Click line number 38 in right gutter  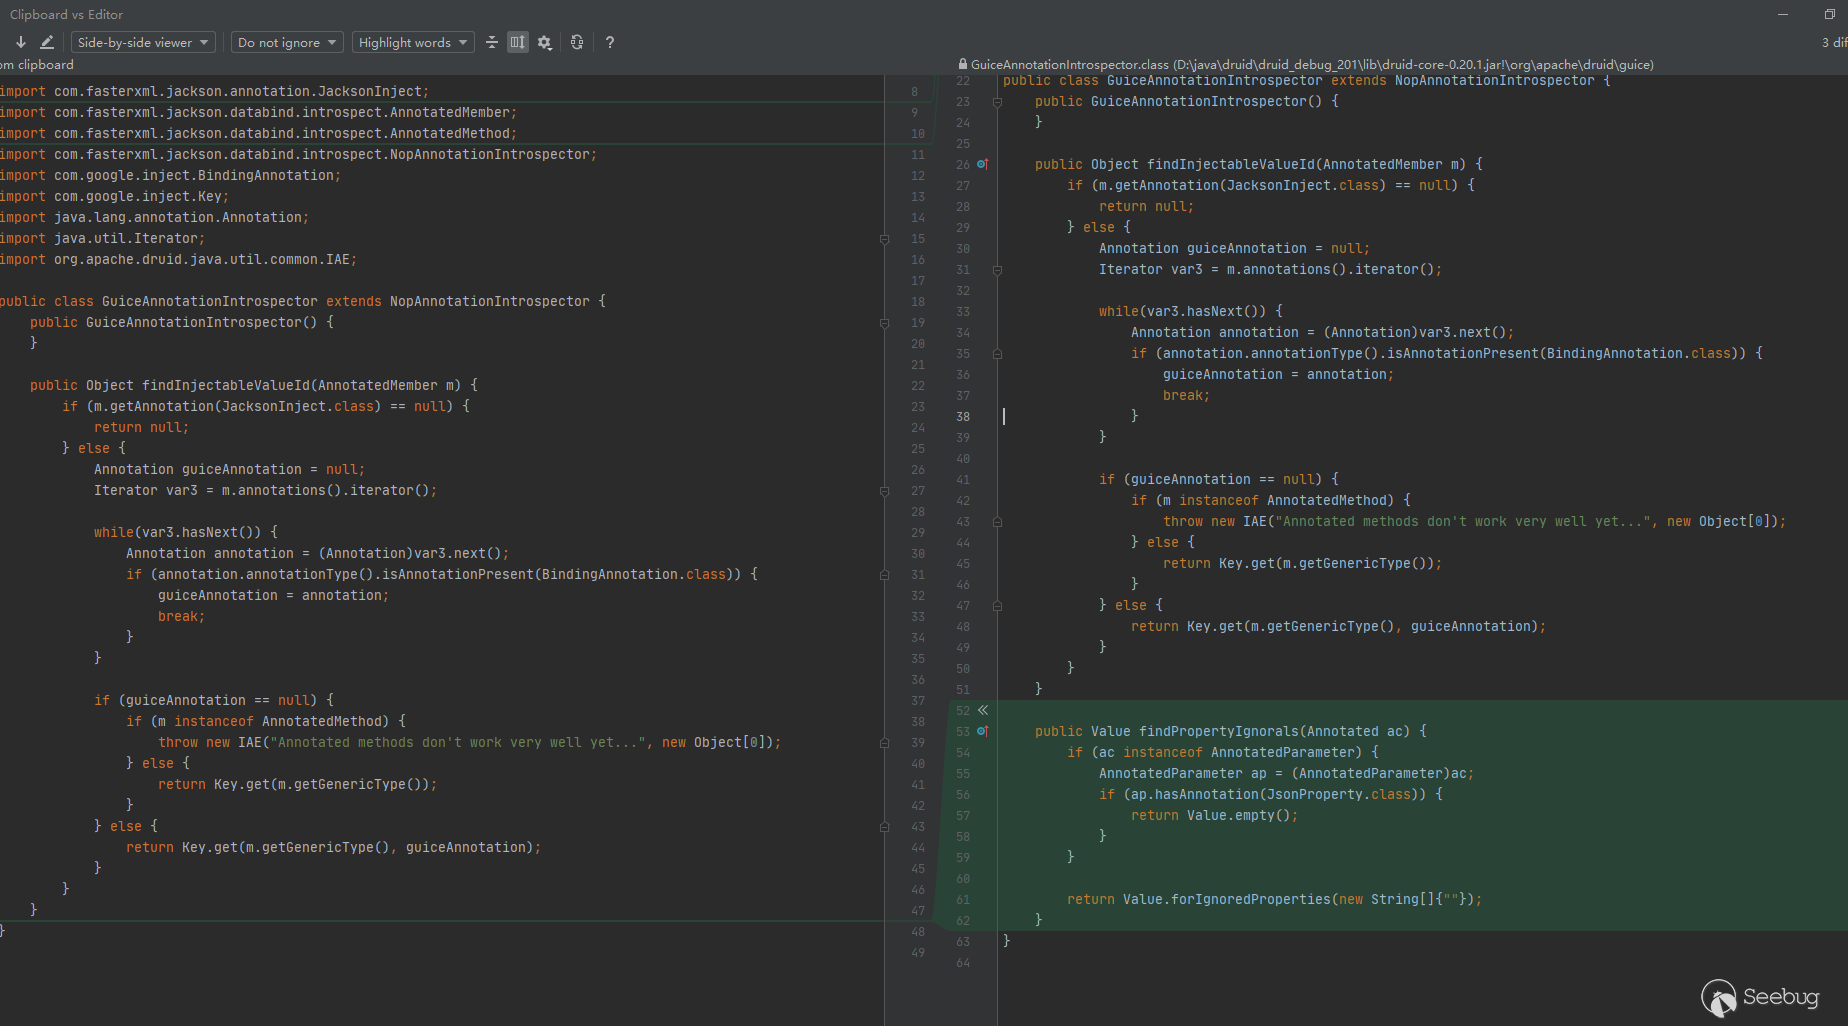tap(962, 417)
